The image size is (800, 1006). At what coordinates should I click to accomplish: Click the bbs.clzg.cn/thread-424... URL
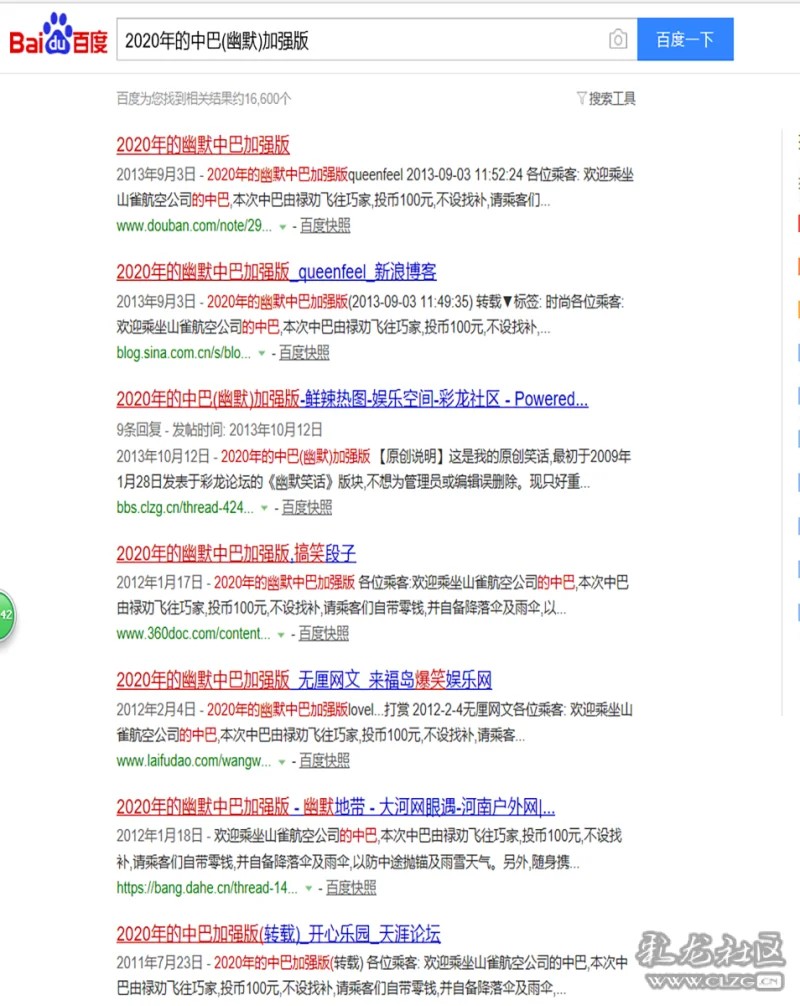pos(185,507)
